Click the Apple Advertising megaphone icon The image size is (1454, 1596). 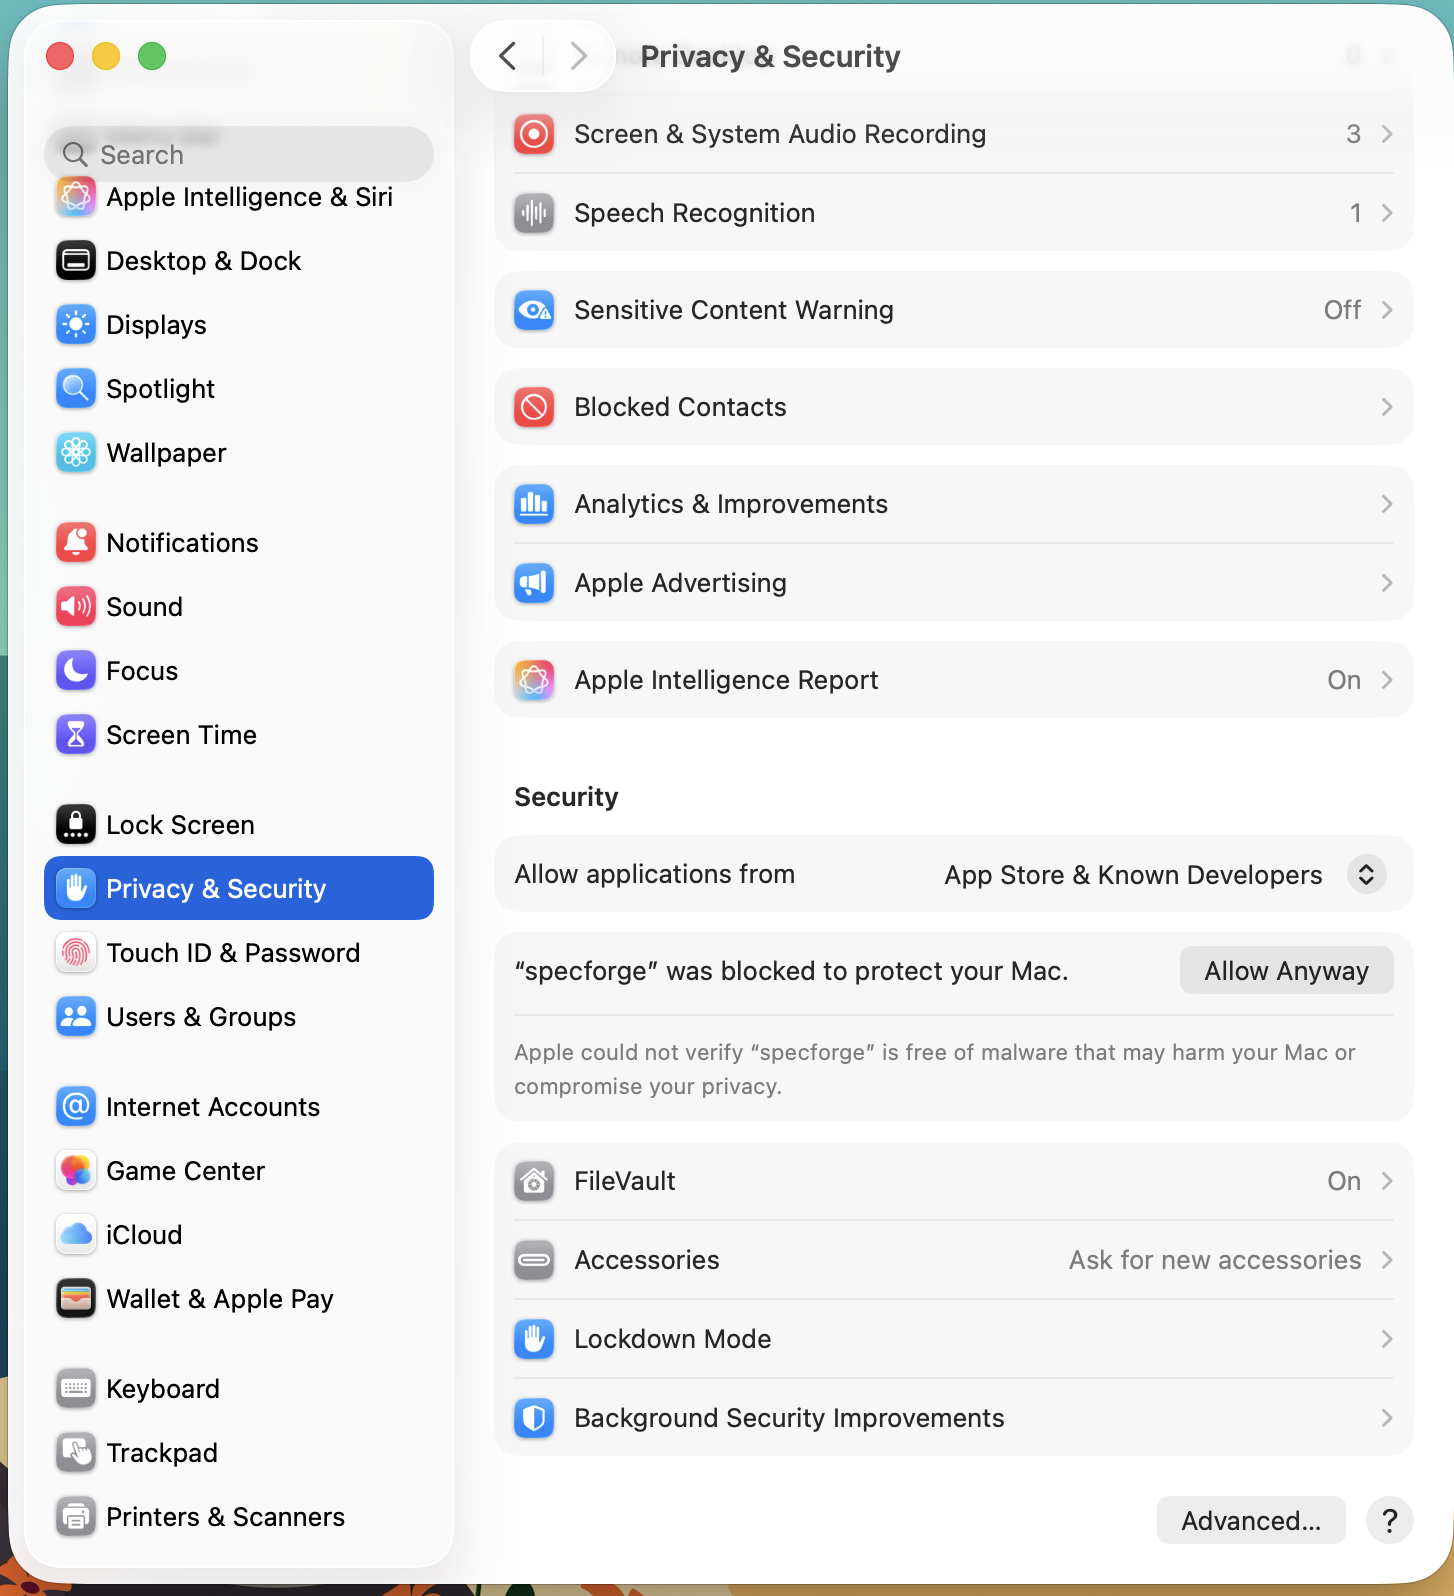534,583
